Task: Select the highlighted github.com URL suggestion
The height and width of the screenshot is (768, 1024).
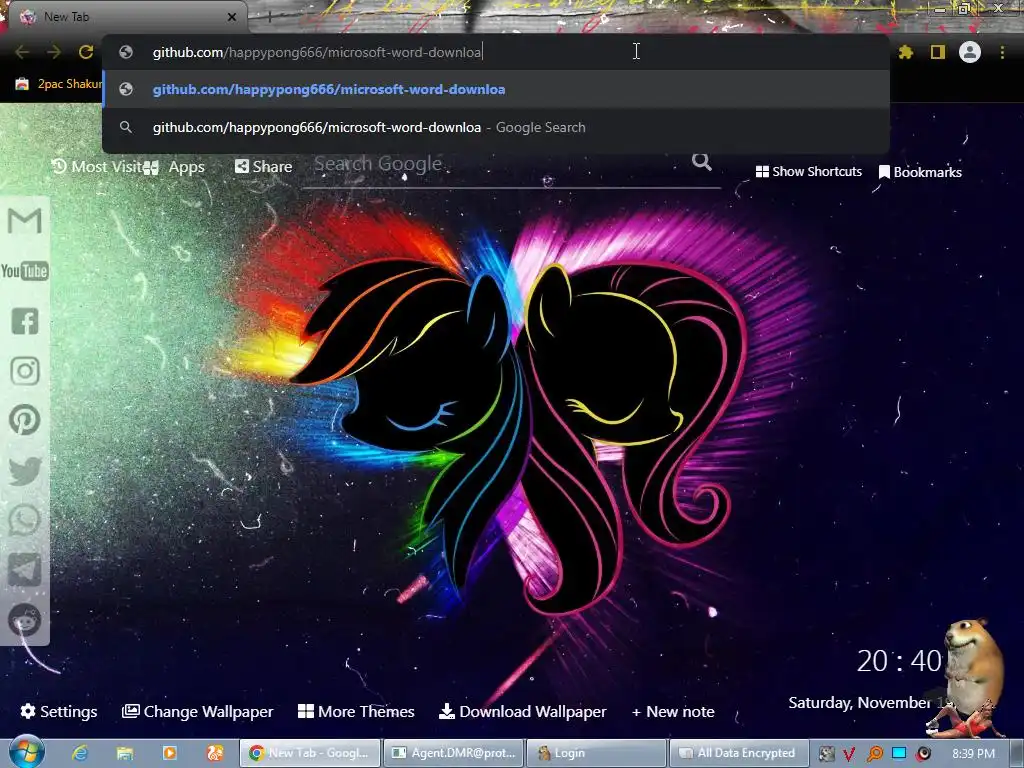Action: tap(496, 89)
